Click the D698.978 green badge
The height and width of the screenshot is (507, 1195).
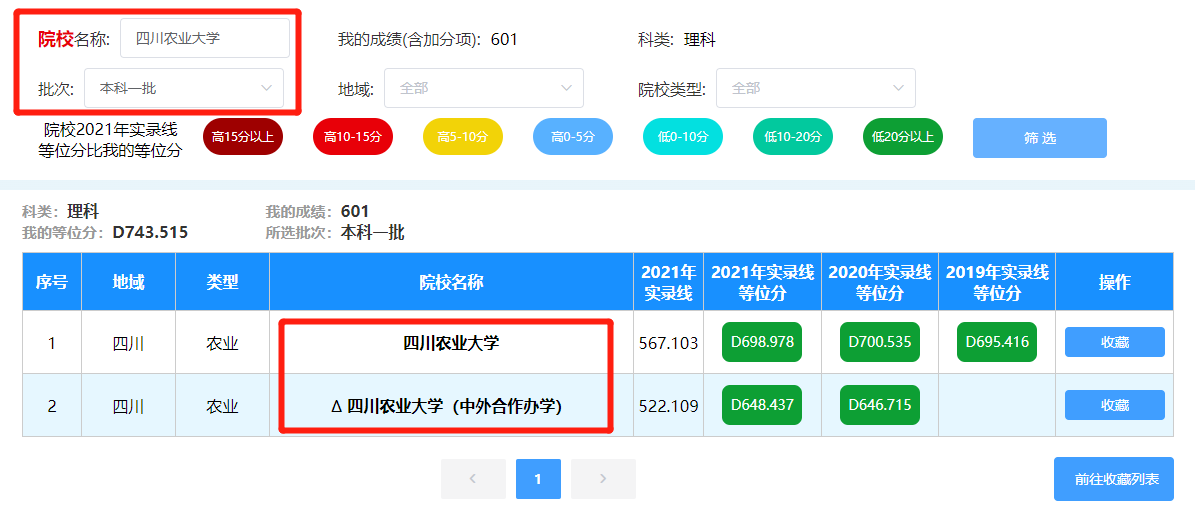coord(762,342)
